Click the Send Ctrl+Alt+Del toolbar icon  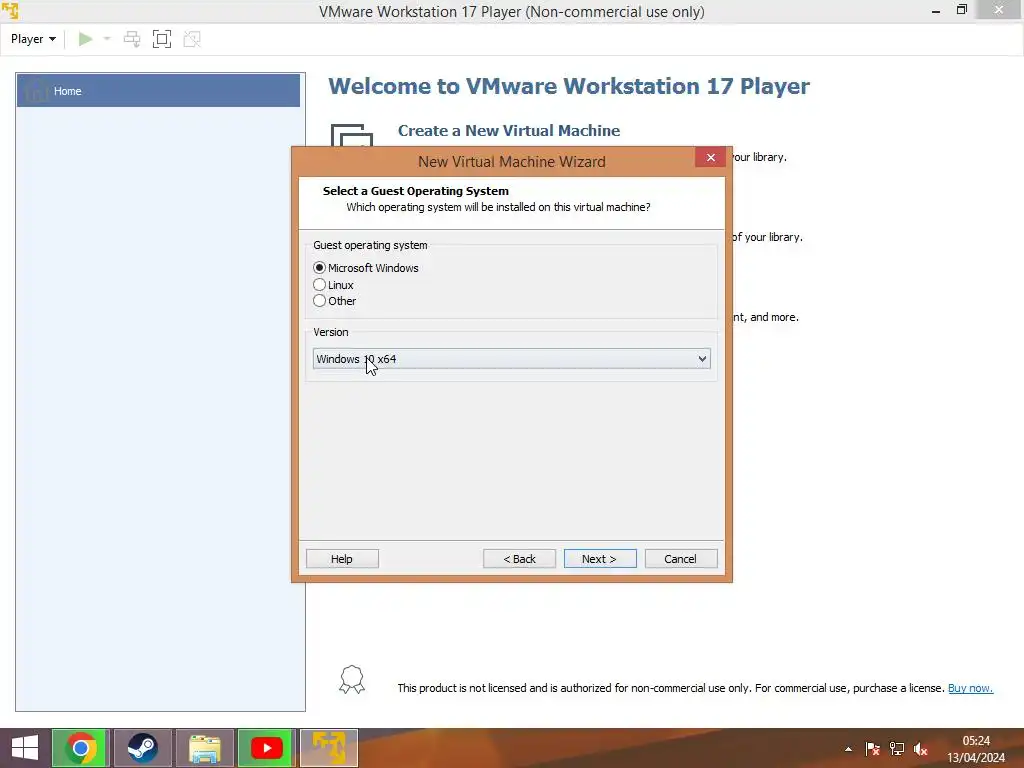[x=132, y=39]
